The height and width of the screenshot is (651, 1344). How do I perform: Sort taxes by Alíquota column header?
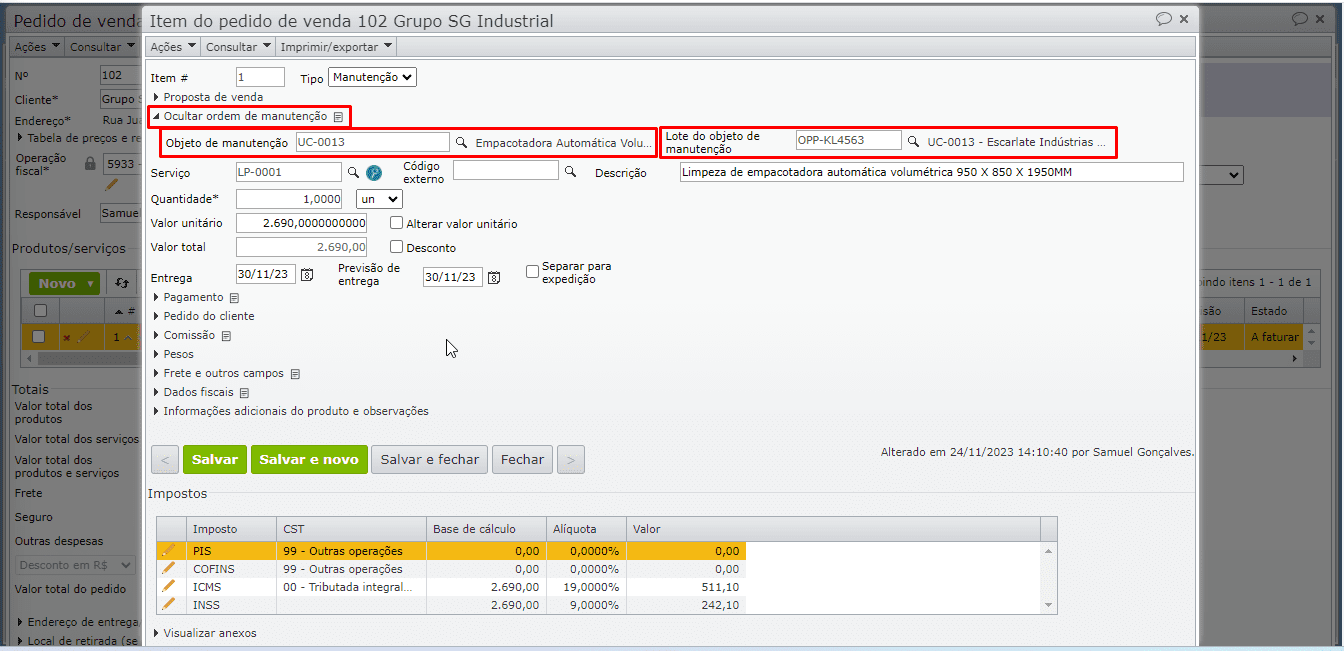[x=586, y=529]
